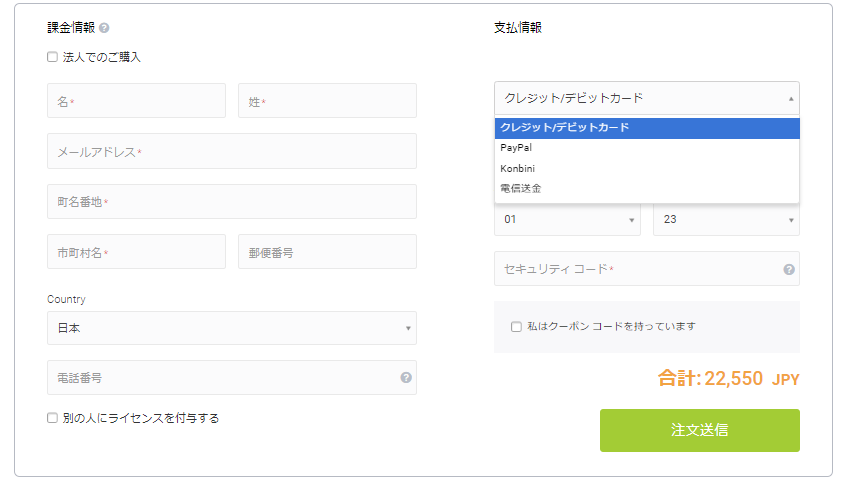Collapse the payment method combo box

click(646, 98)
